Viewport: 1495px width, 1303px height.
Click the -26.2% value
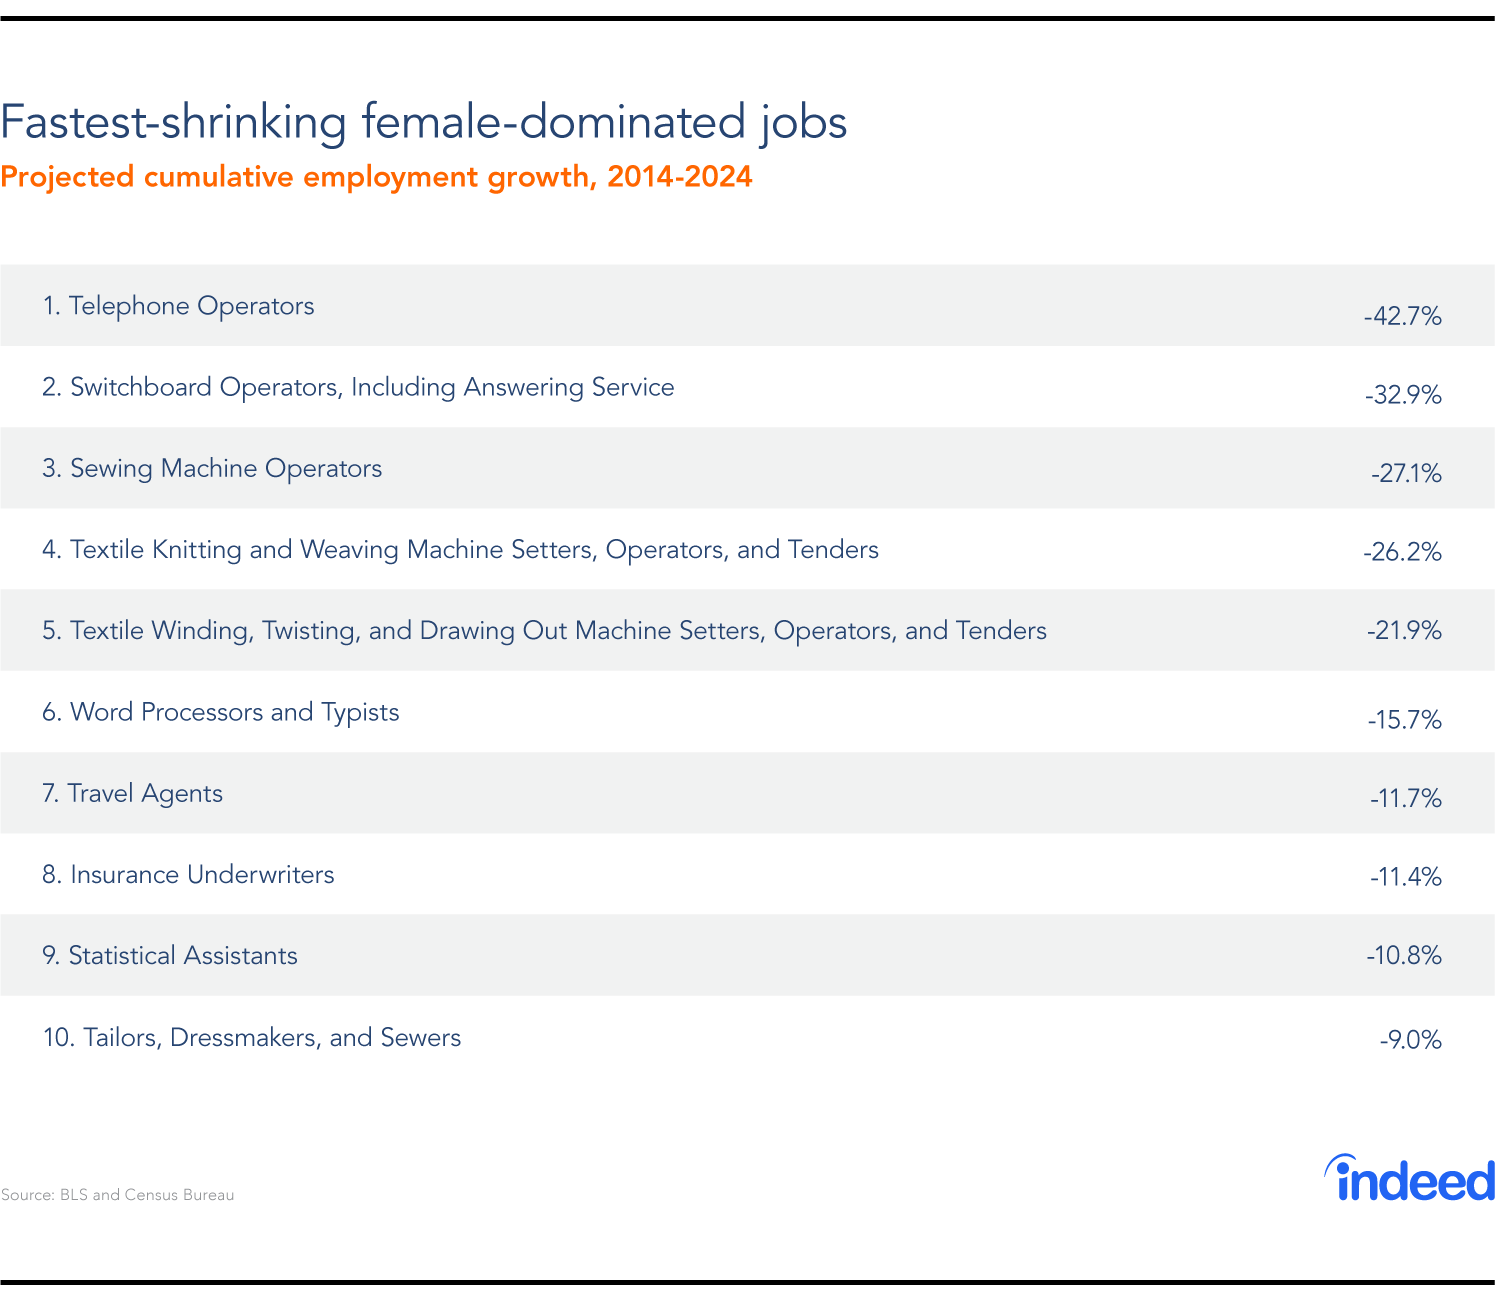tap(1403, 552)
